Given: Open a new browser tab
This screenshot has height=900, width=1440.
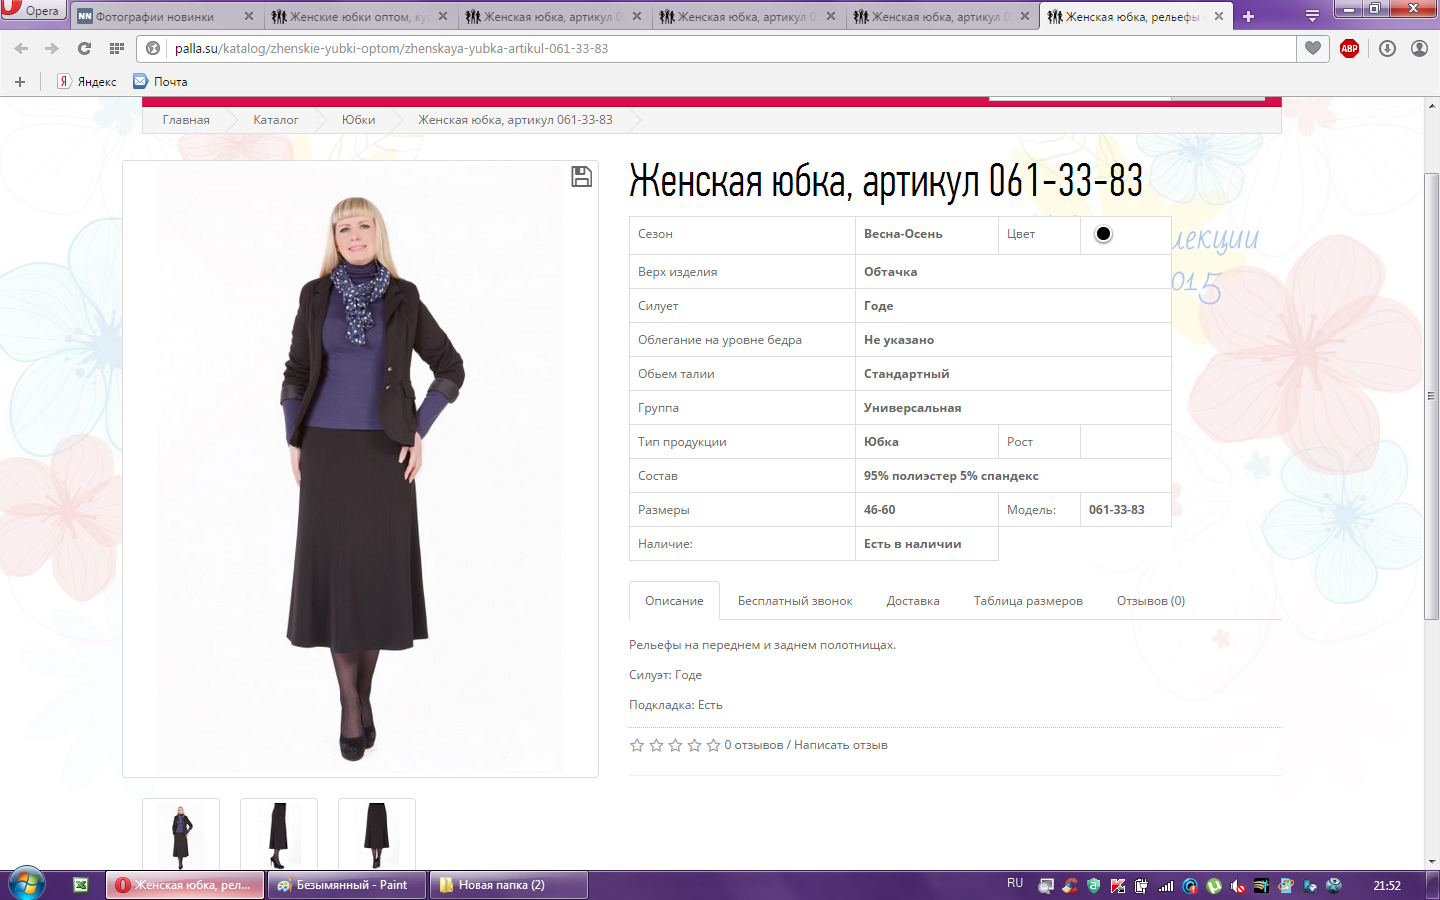Looking at the screenshot, I should [x=1248, y=16].
